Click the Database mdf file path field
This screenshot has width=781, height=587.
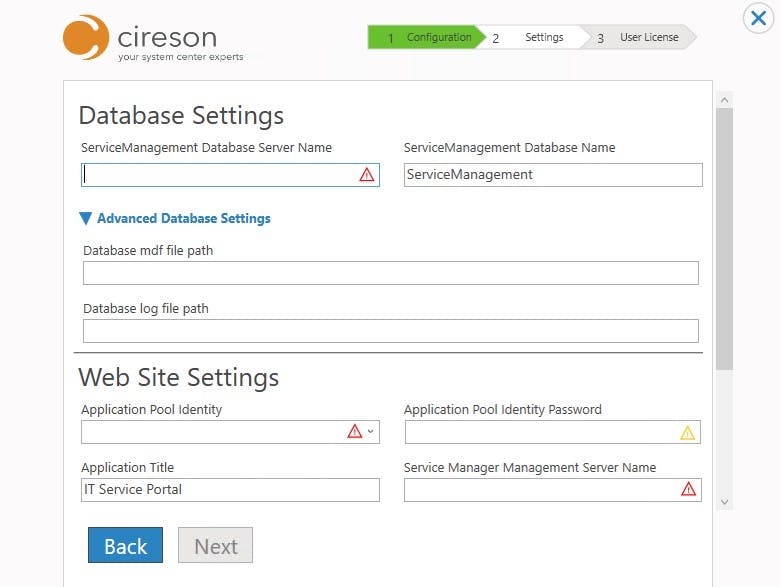pyautogui.click(x=390, y=273)
